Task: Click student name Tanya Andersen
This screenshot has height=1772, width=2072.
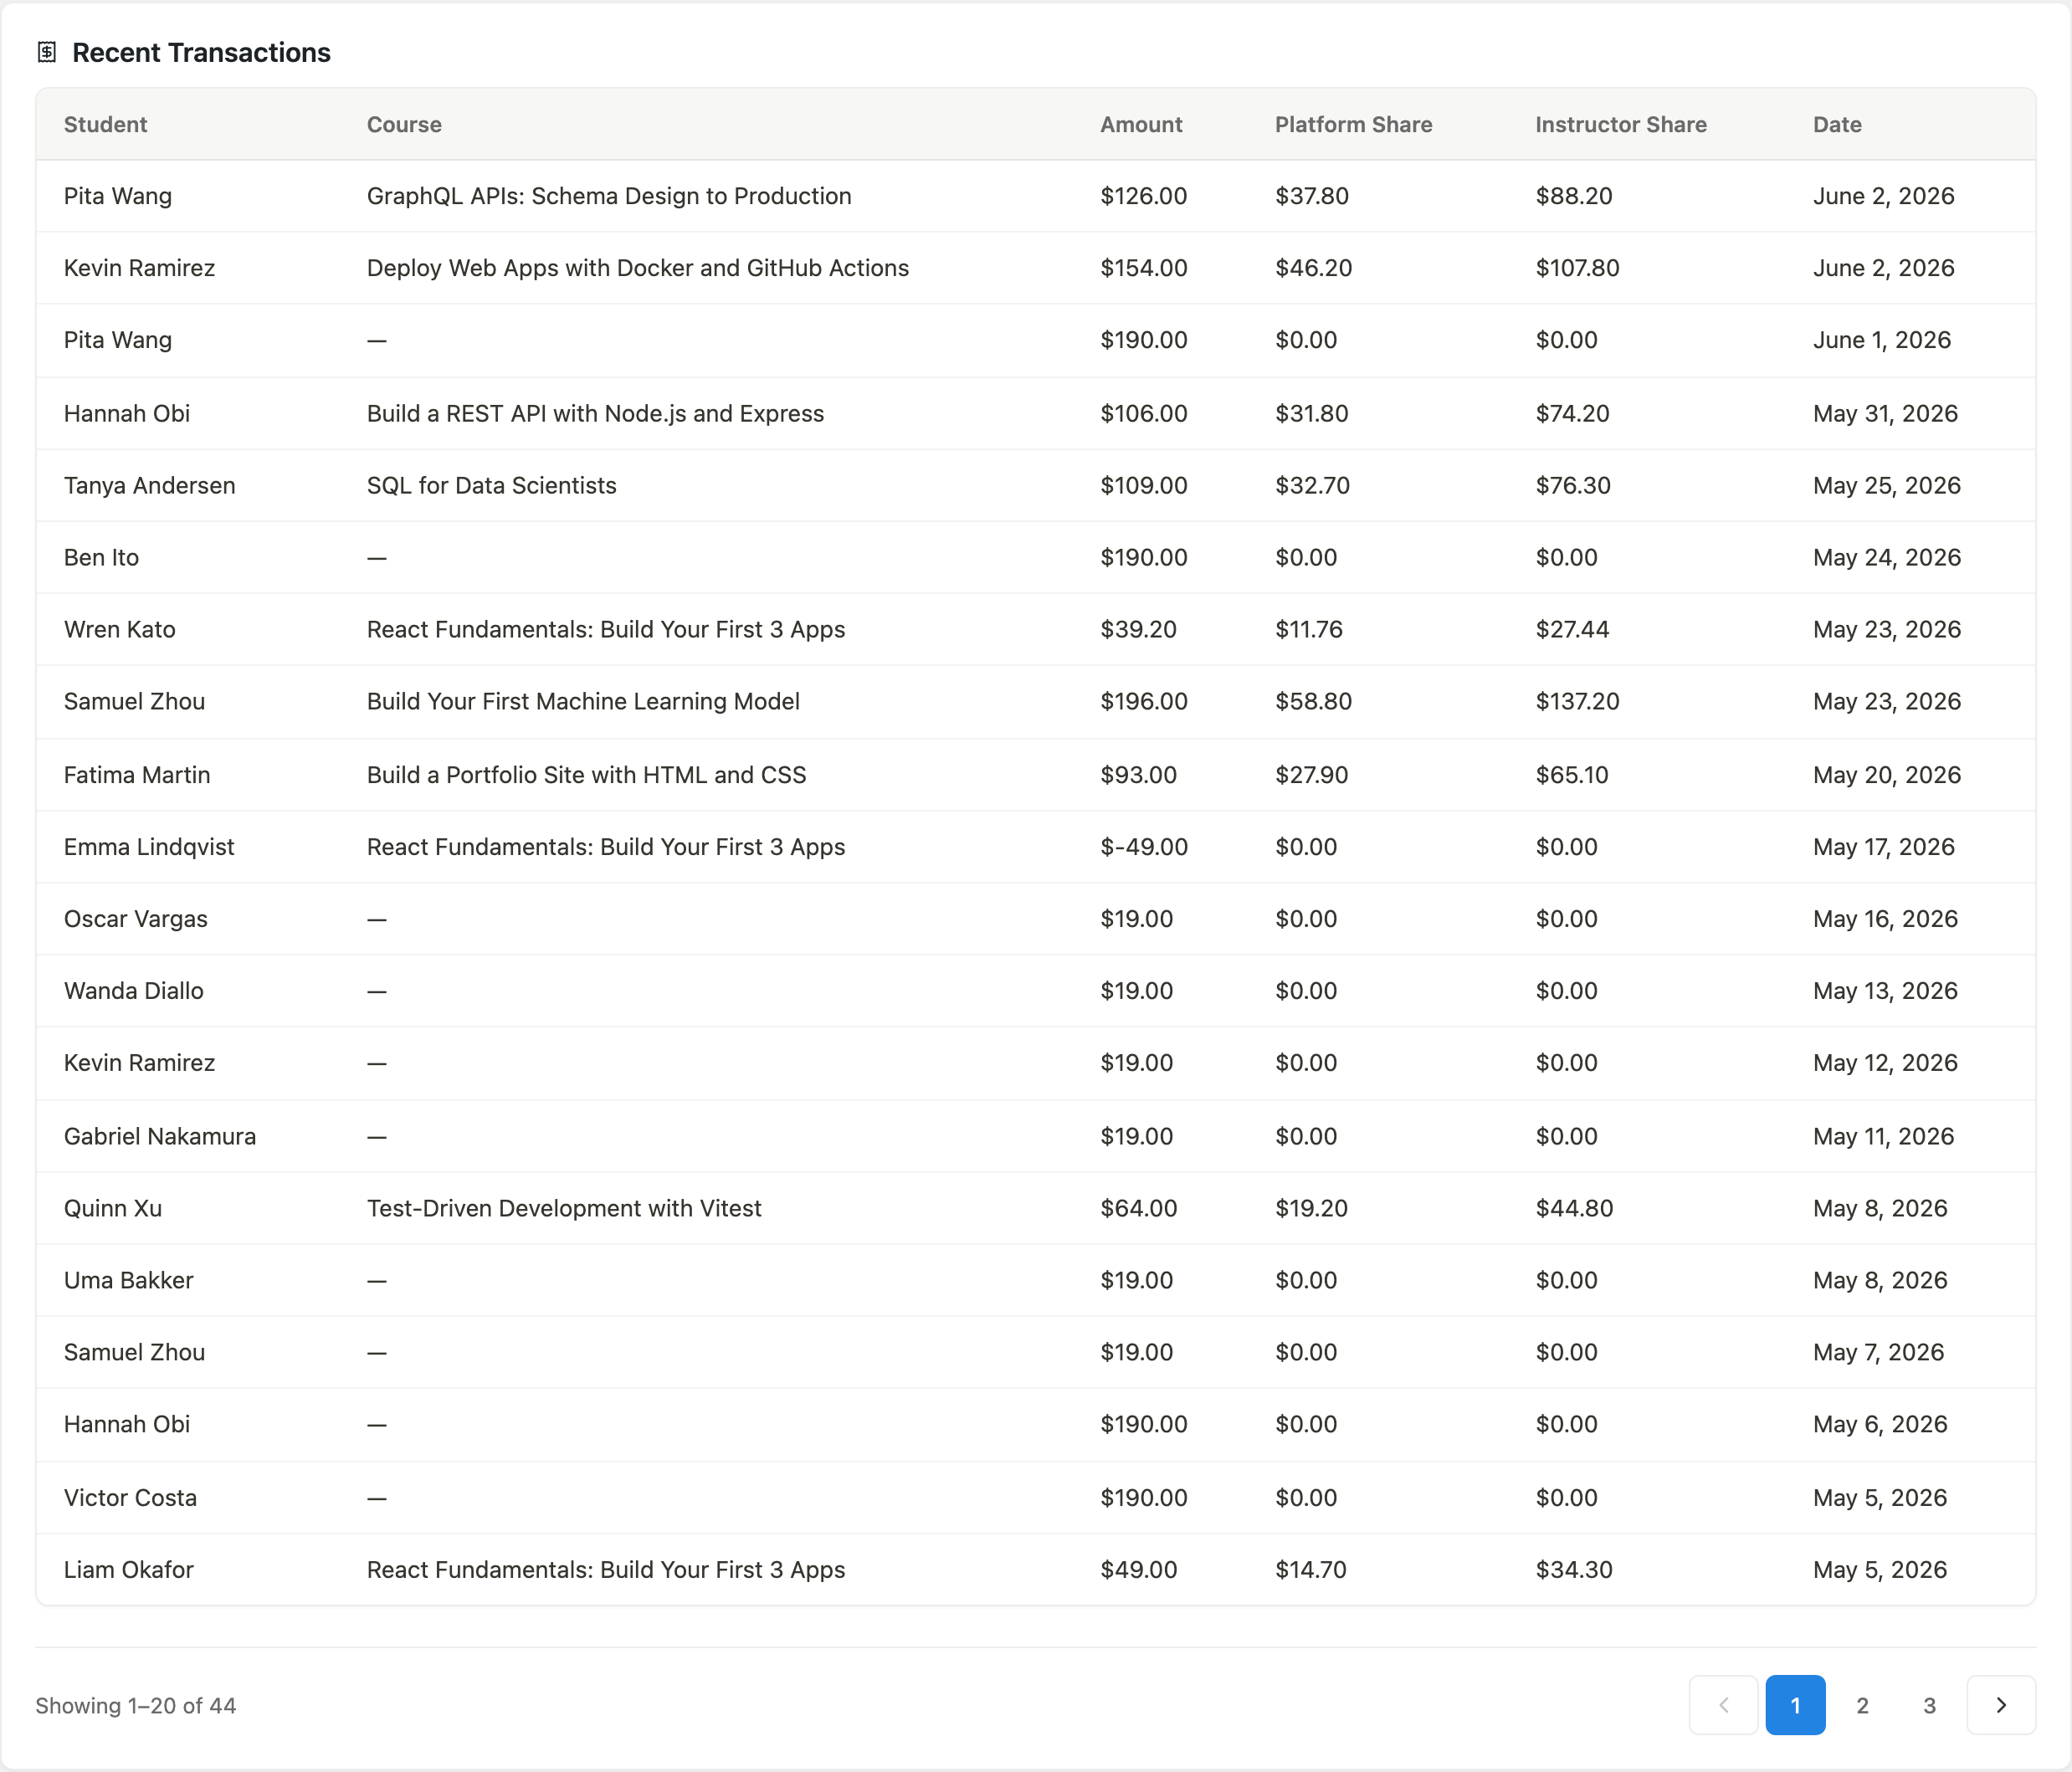Action: tap(150, 485)
